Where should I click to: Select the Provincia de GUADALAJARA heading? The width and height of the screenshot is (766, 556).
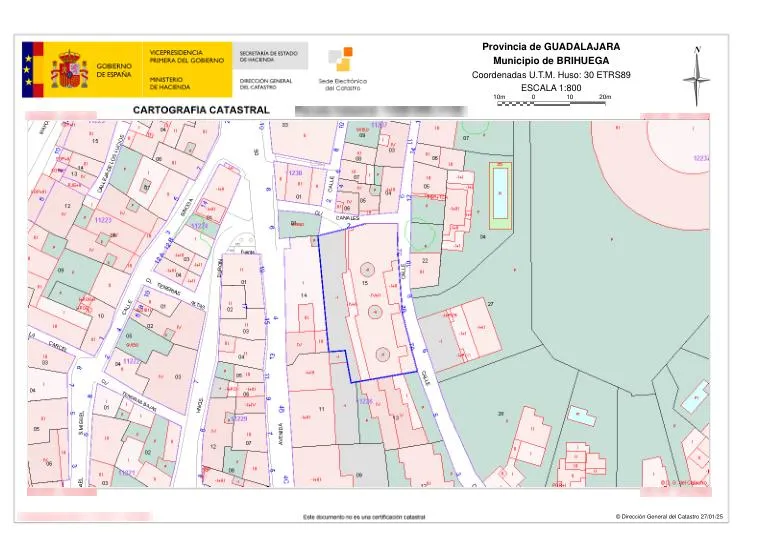(551, 47)
